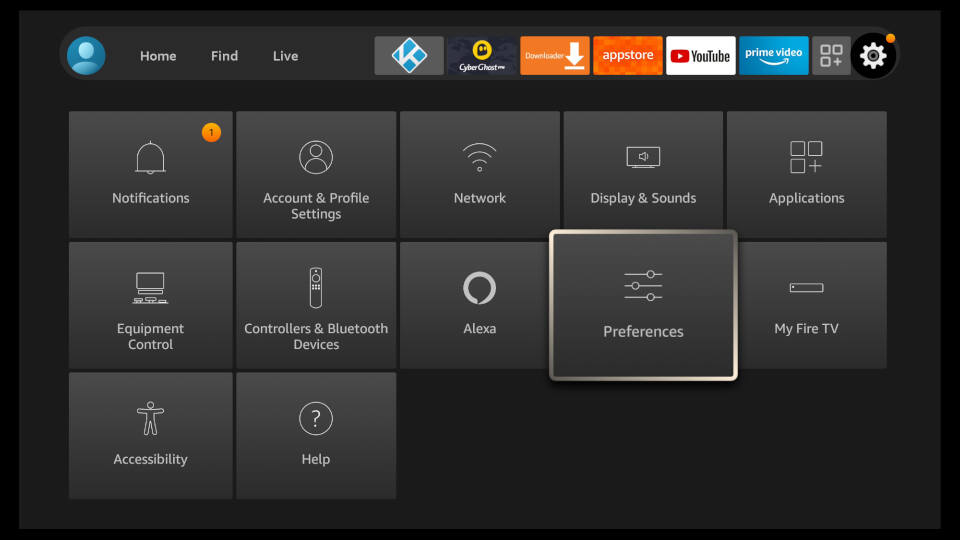Image resolution: width=960 pixels, height=540 pixels.
Task: Open Account & Profile Settings
Action: click(316, 174)
